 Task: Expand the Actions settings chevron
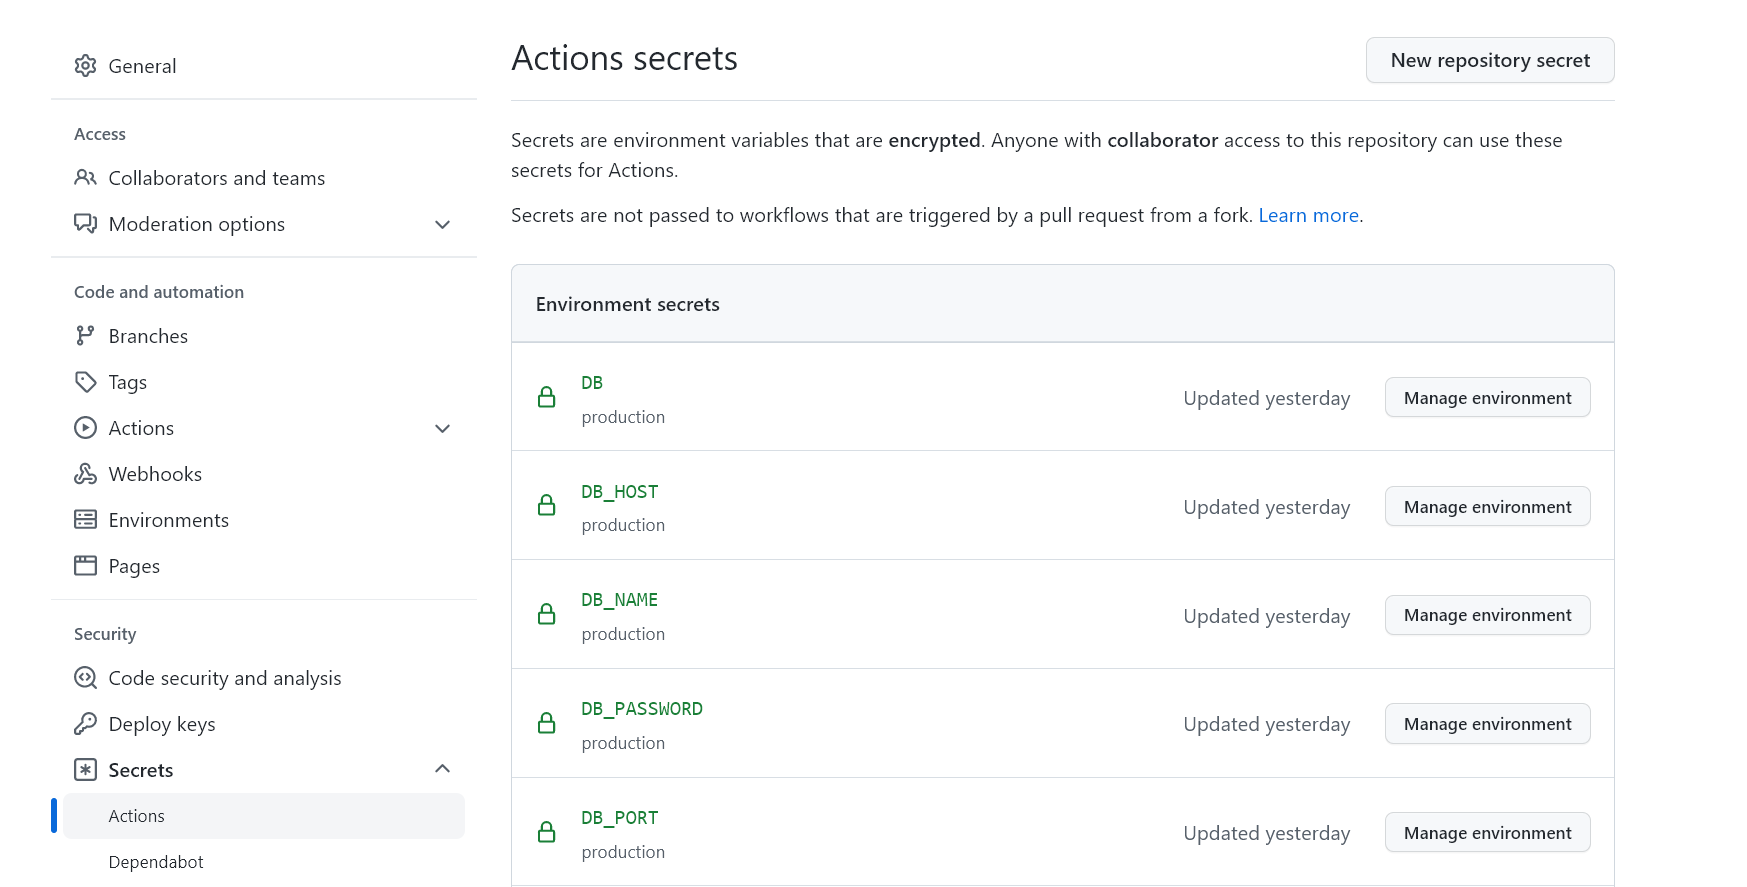click(443, 429)
